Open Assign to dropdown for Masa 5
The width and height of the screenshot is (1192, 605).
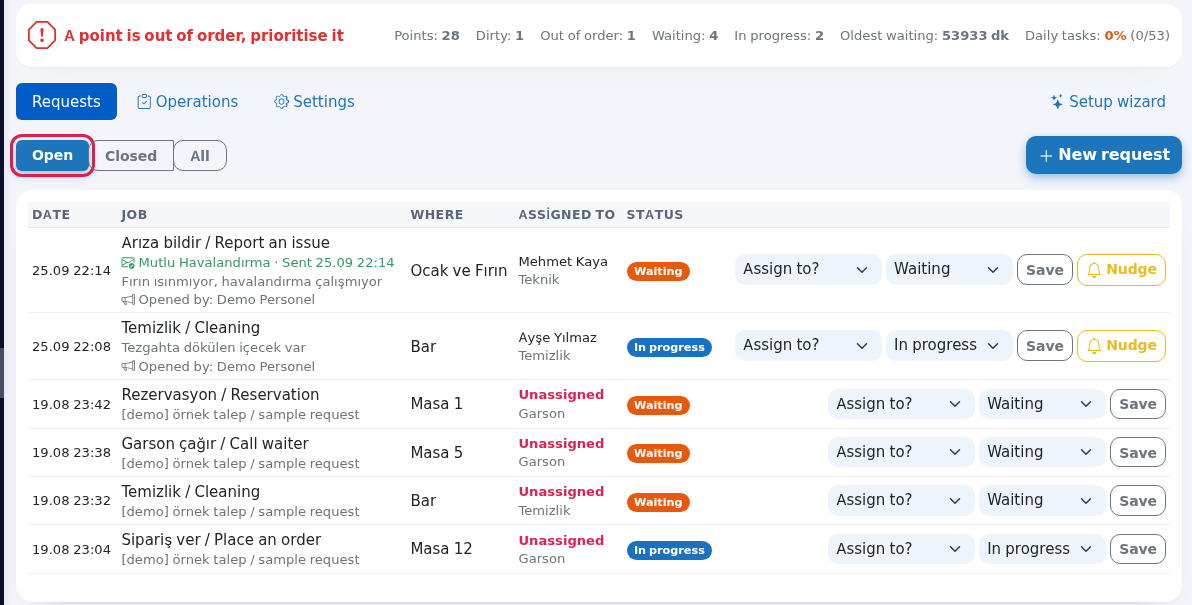[901, 452]
